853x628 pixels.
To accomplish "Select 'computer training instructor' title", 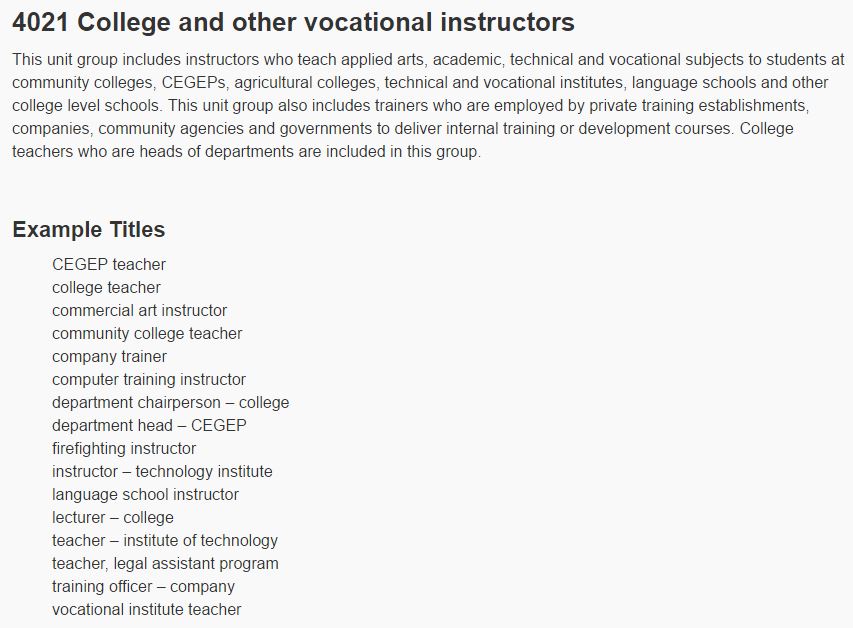I will [x=149, y=379].
